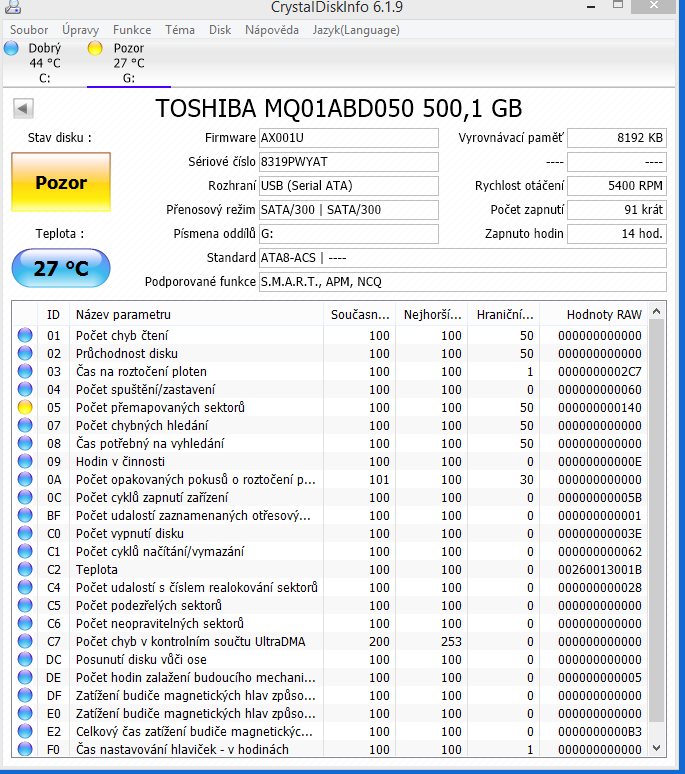Viewport: 685px width, 774px height.
Task: Click the Zapnuto hodin value 14 hod.
Action: (x=617, y=233)
